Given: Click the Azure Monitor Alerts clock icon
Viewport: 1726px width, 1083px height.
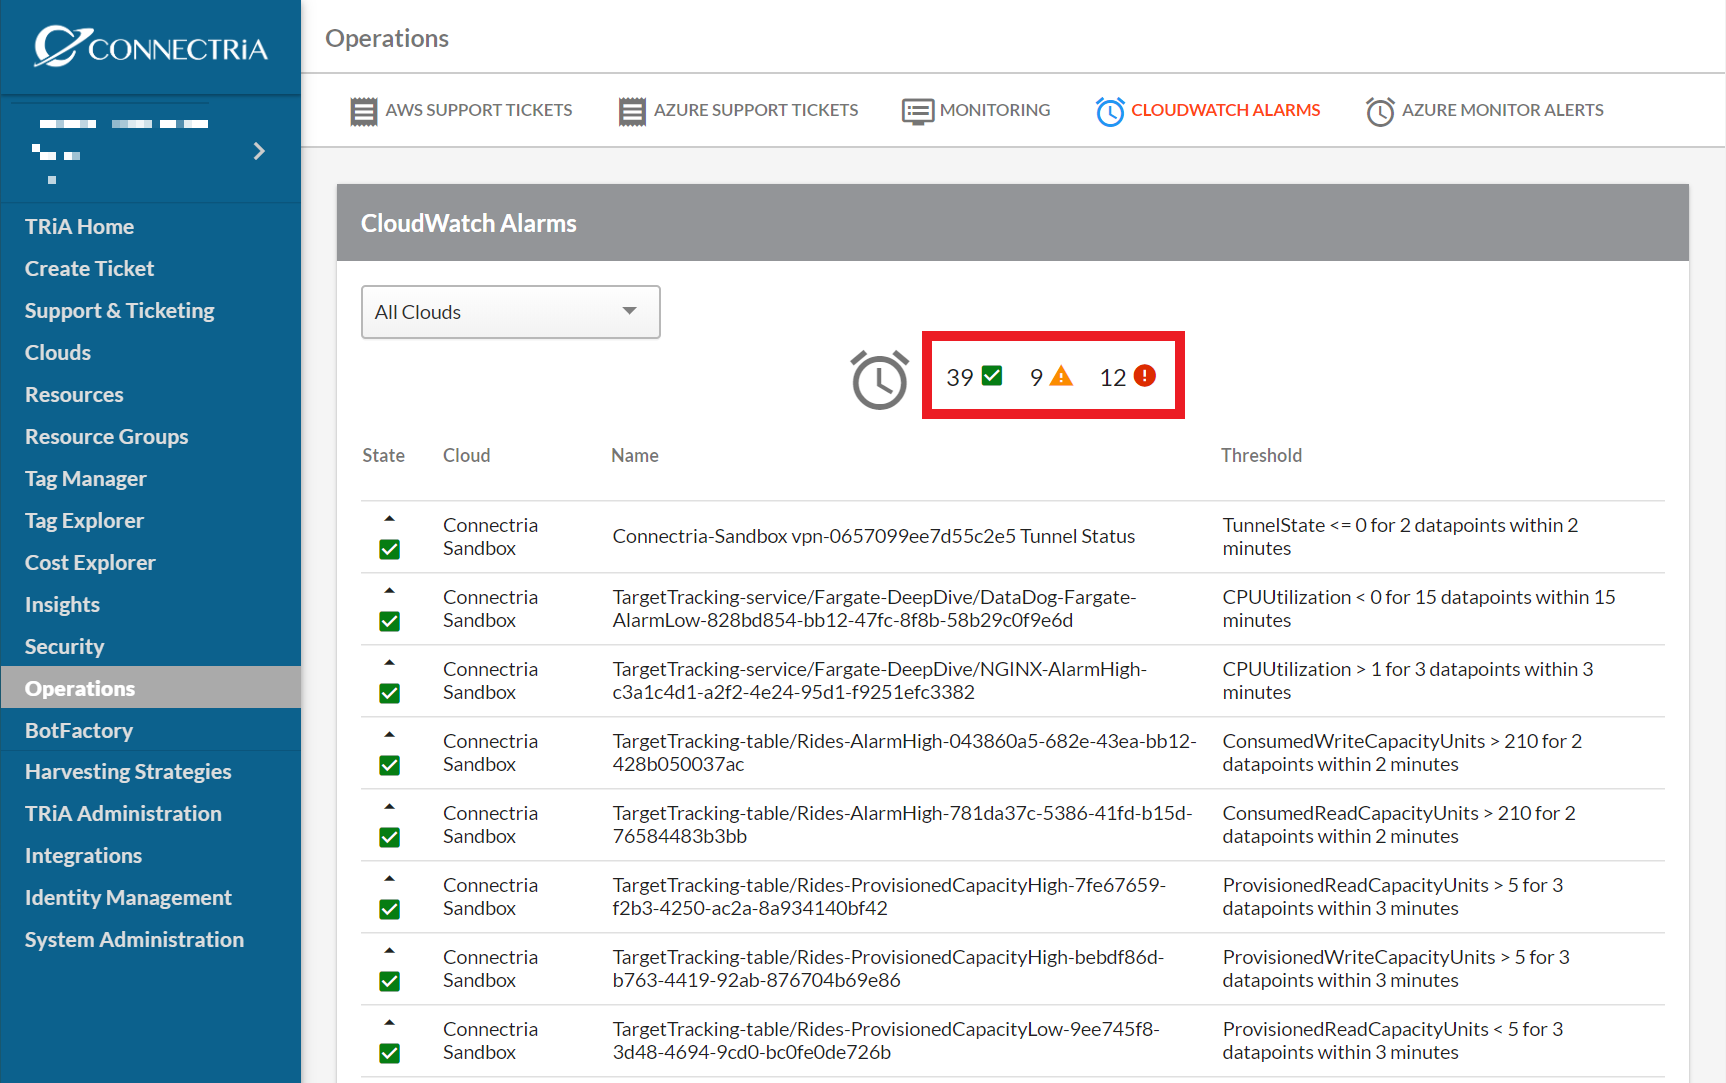Looking at the screenshot, I should [1381, 111].
